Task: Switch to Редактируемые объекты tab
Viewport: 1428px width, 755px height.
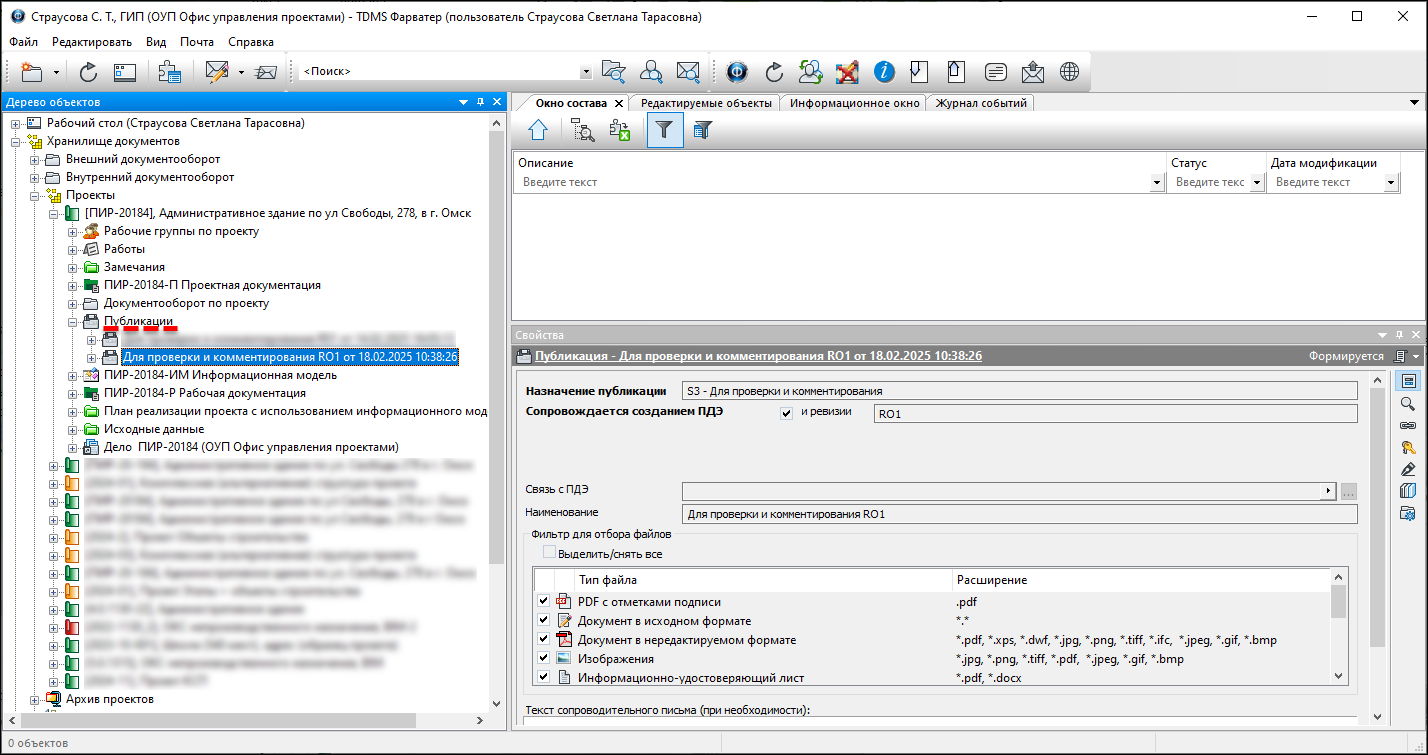Action: click(706, 103)
